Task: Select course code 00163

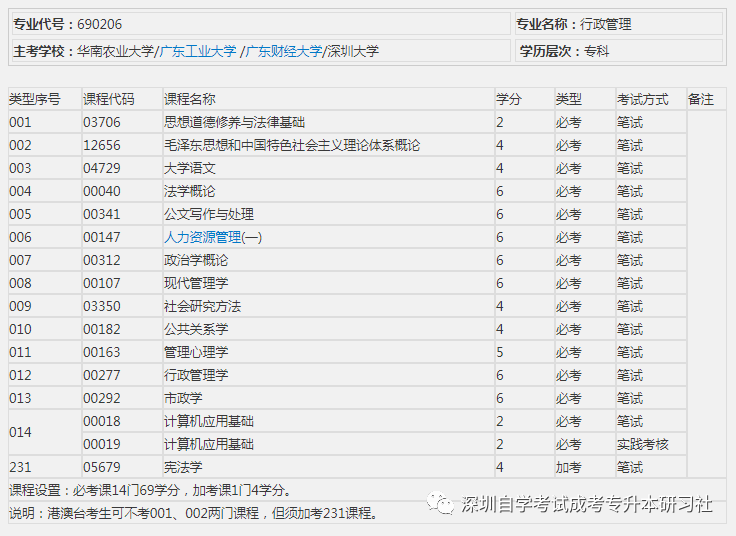Action: pyautogui.click(x=102, y=352)
